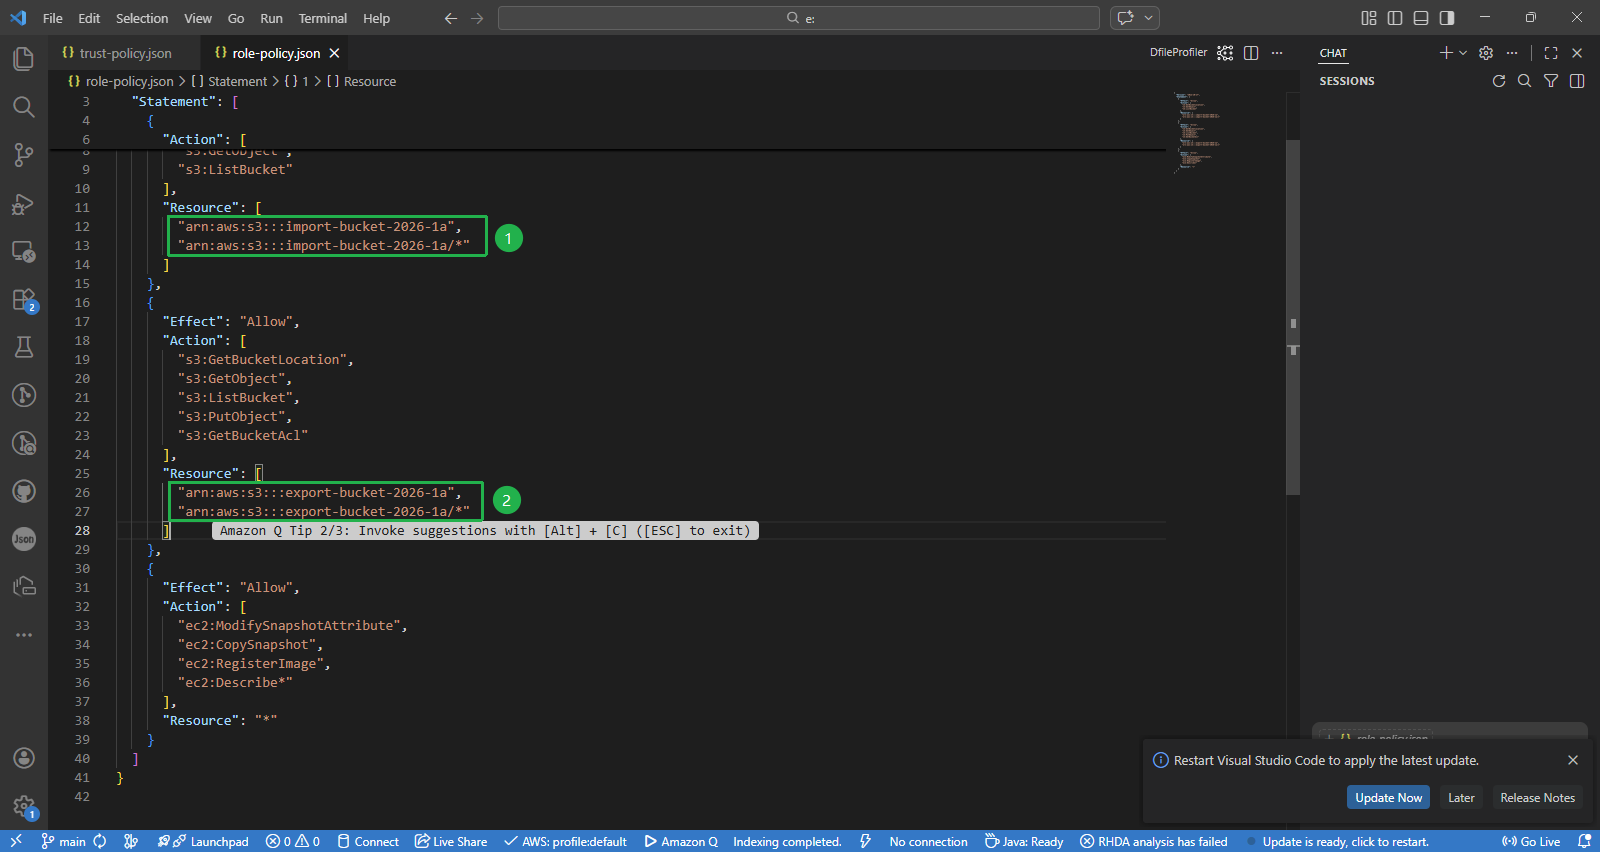Image resolution: width=1600 pixels, height=852 pixels.
Task: Open the Search view in activity bar
Action: [x=24, y=107]
